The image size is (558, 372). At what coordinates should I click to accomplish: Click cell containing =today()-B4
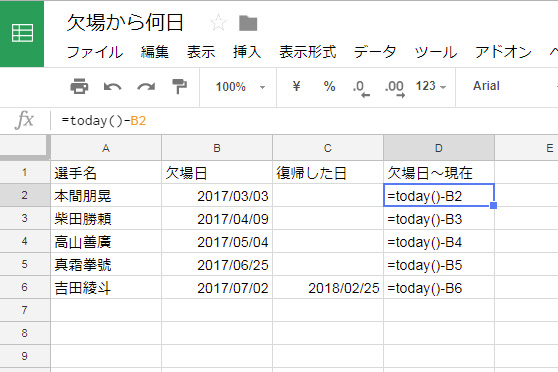tap(439, 241)
